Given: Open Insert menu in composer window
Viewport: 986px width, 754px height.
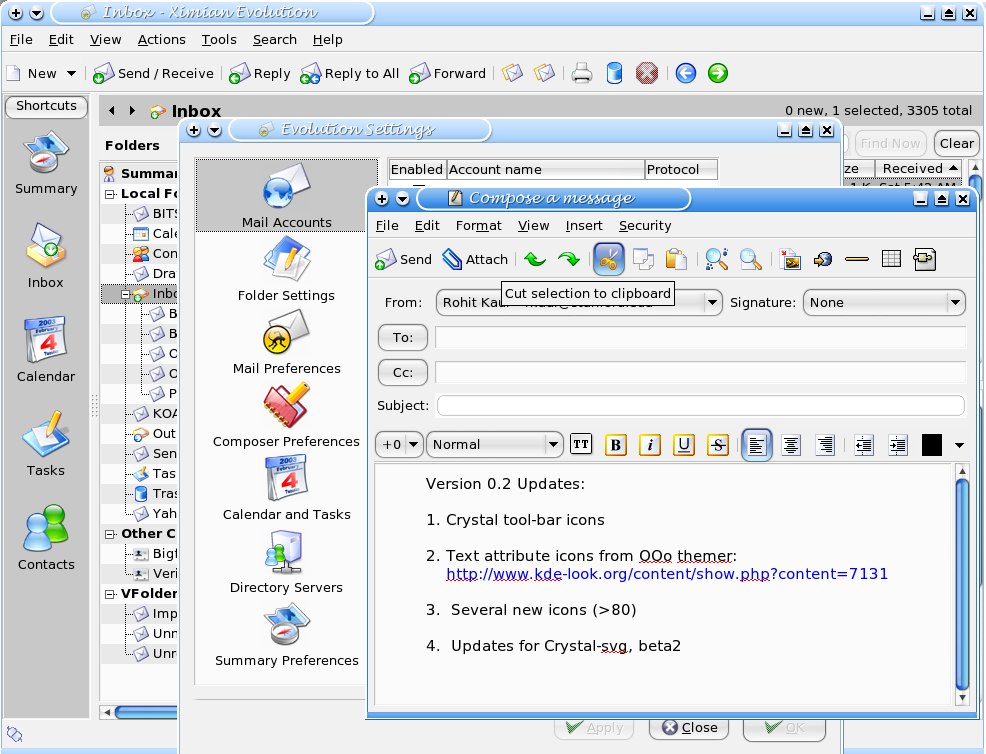Looking at the screenshot, I should (584, 226).
